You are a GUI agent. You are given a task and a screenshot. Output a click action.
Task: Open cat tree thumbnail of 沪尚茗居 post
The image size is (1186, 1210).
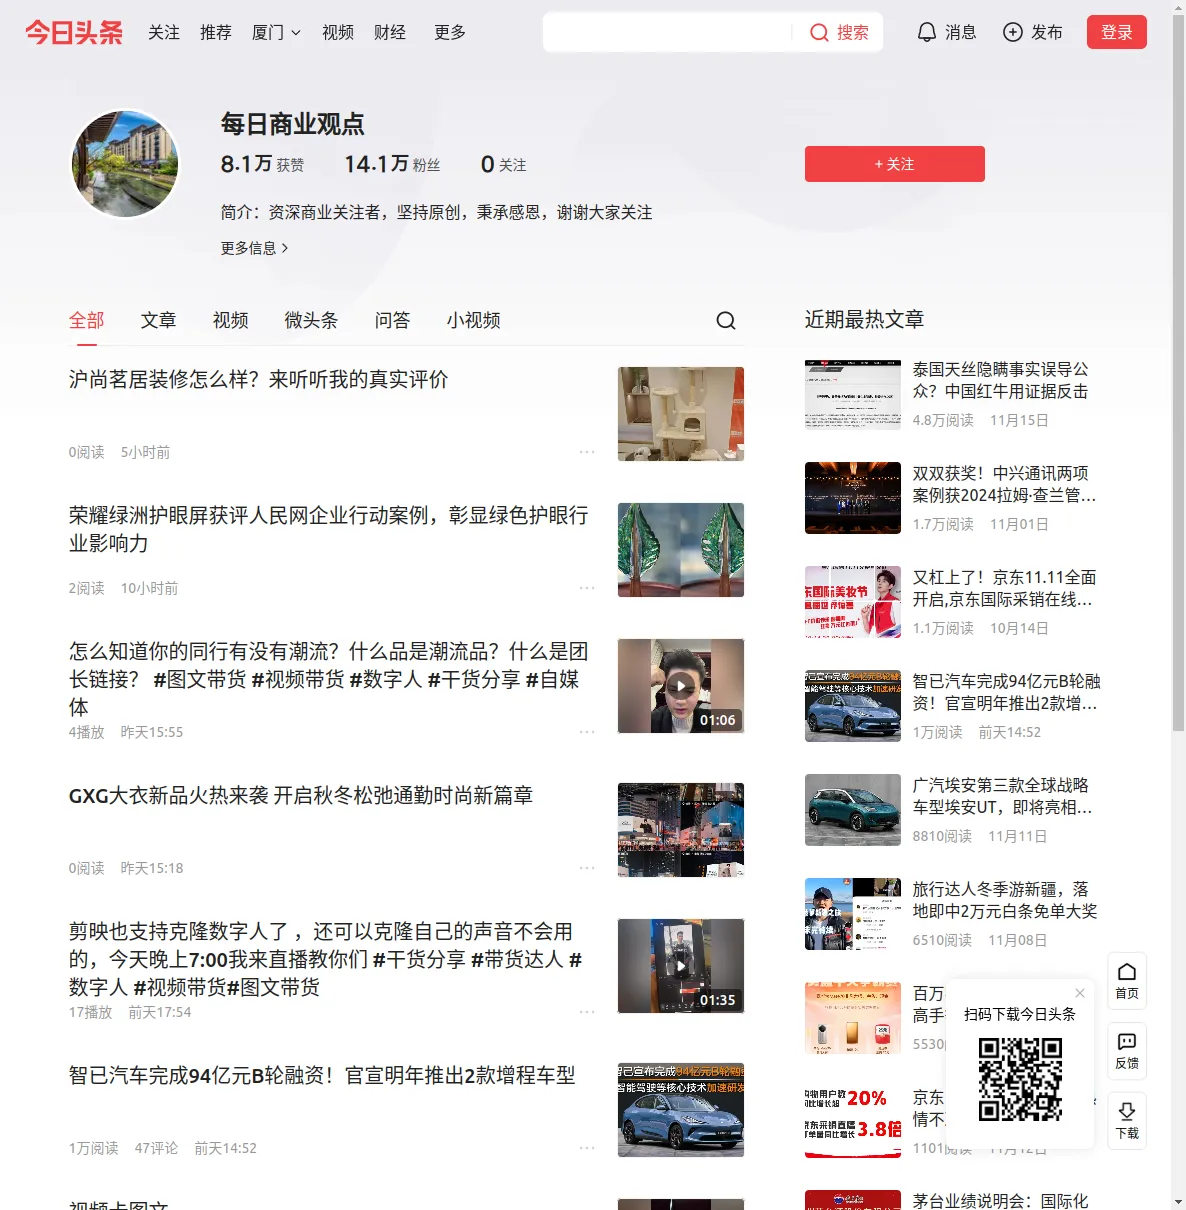pyautogui.click(x=681, y=414)
